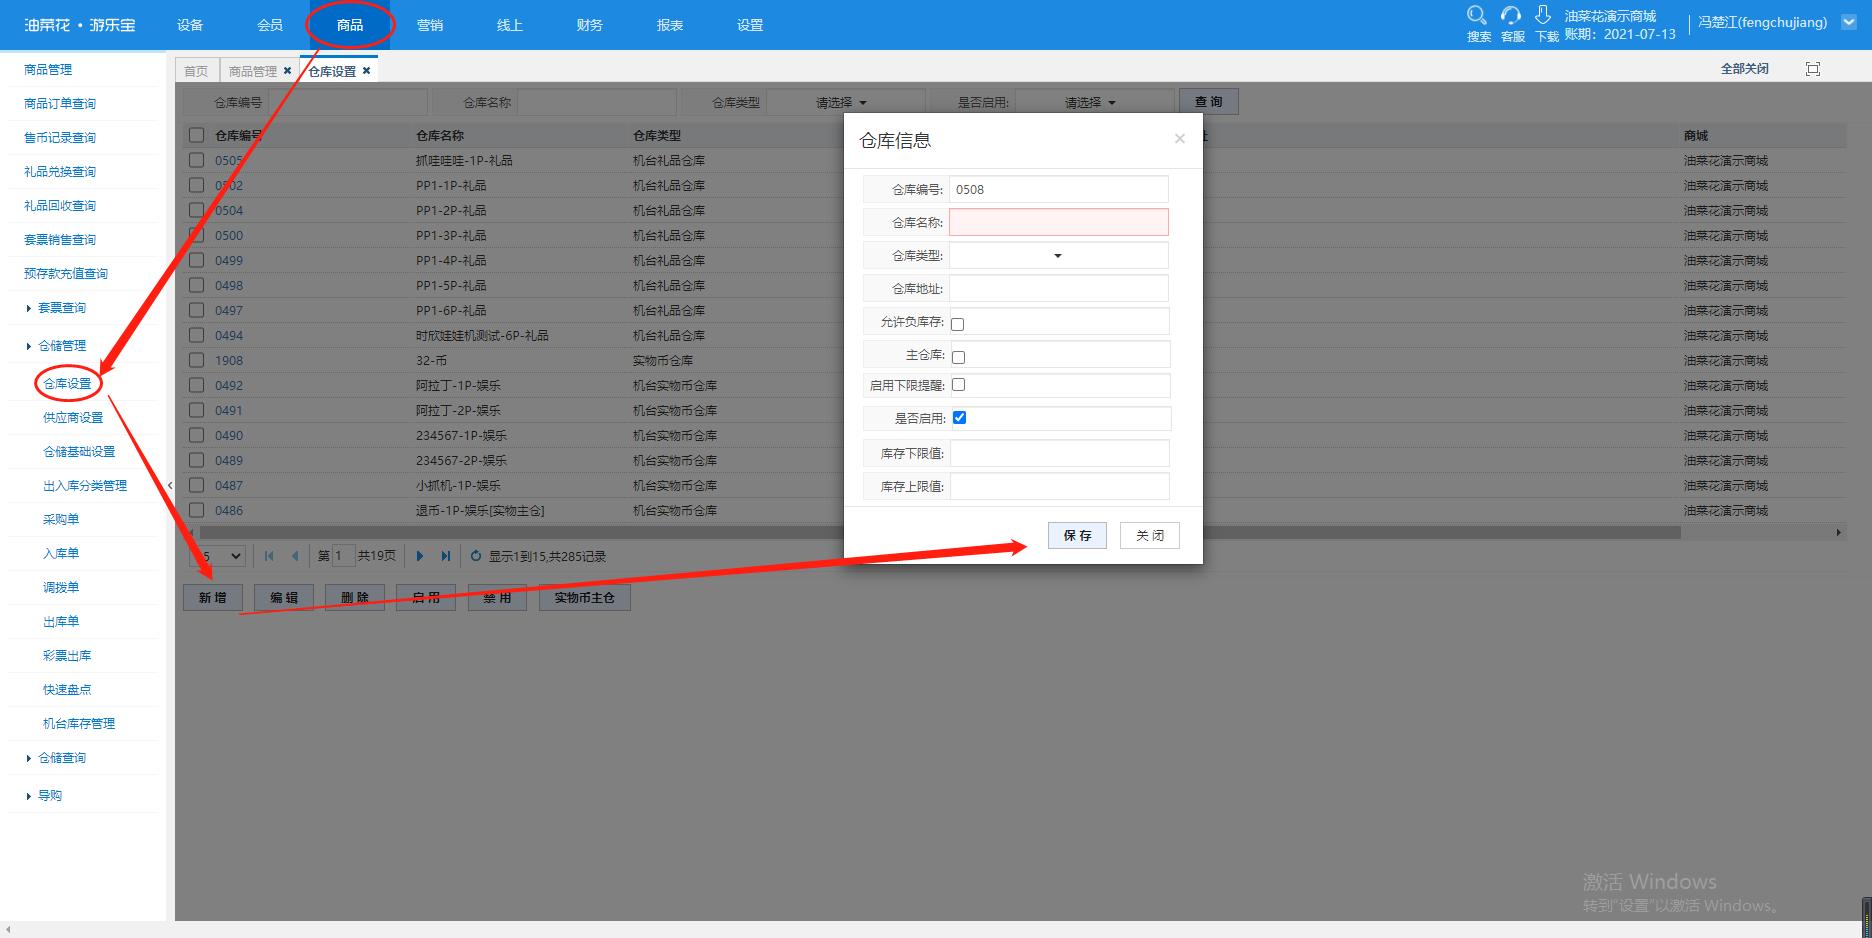1872x938 pixels.
Task: Open the user account dropdown arrow
Action: pyautogui.click(x=1849, y=22)
